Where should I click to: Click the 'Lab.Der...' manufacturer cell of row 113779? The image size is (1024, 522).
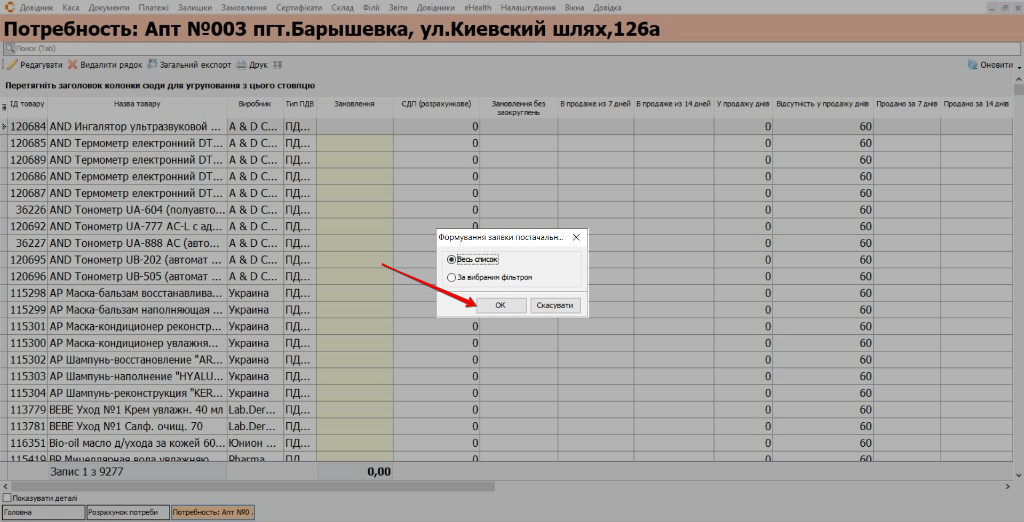tap(255, 410)
